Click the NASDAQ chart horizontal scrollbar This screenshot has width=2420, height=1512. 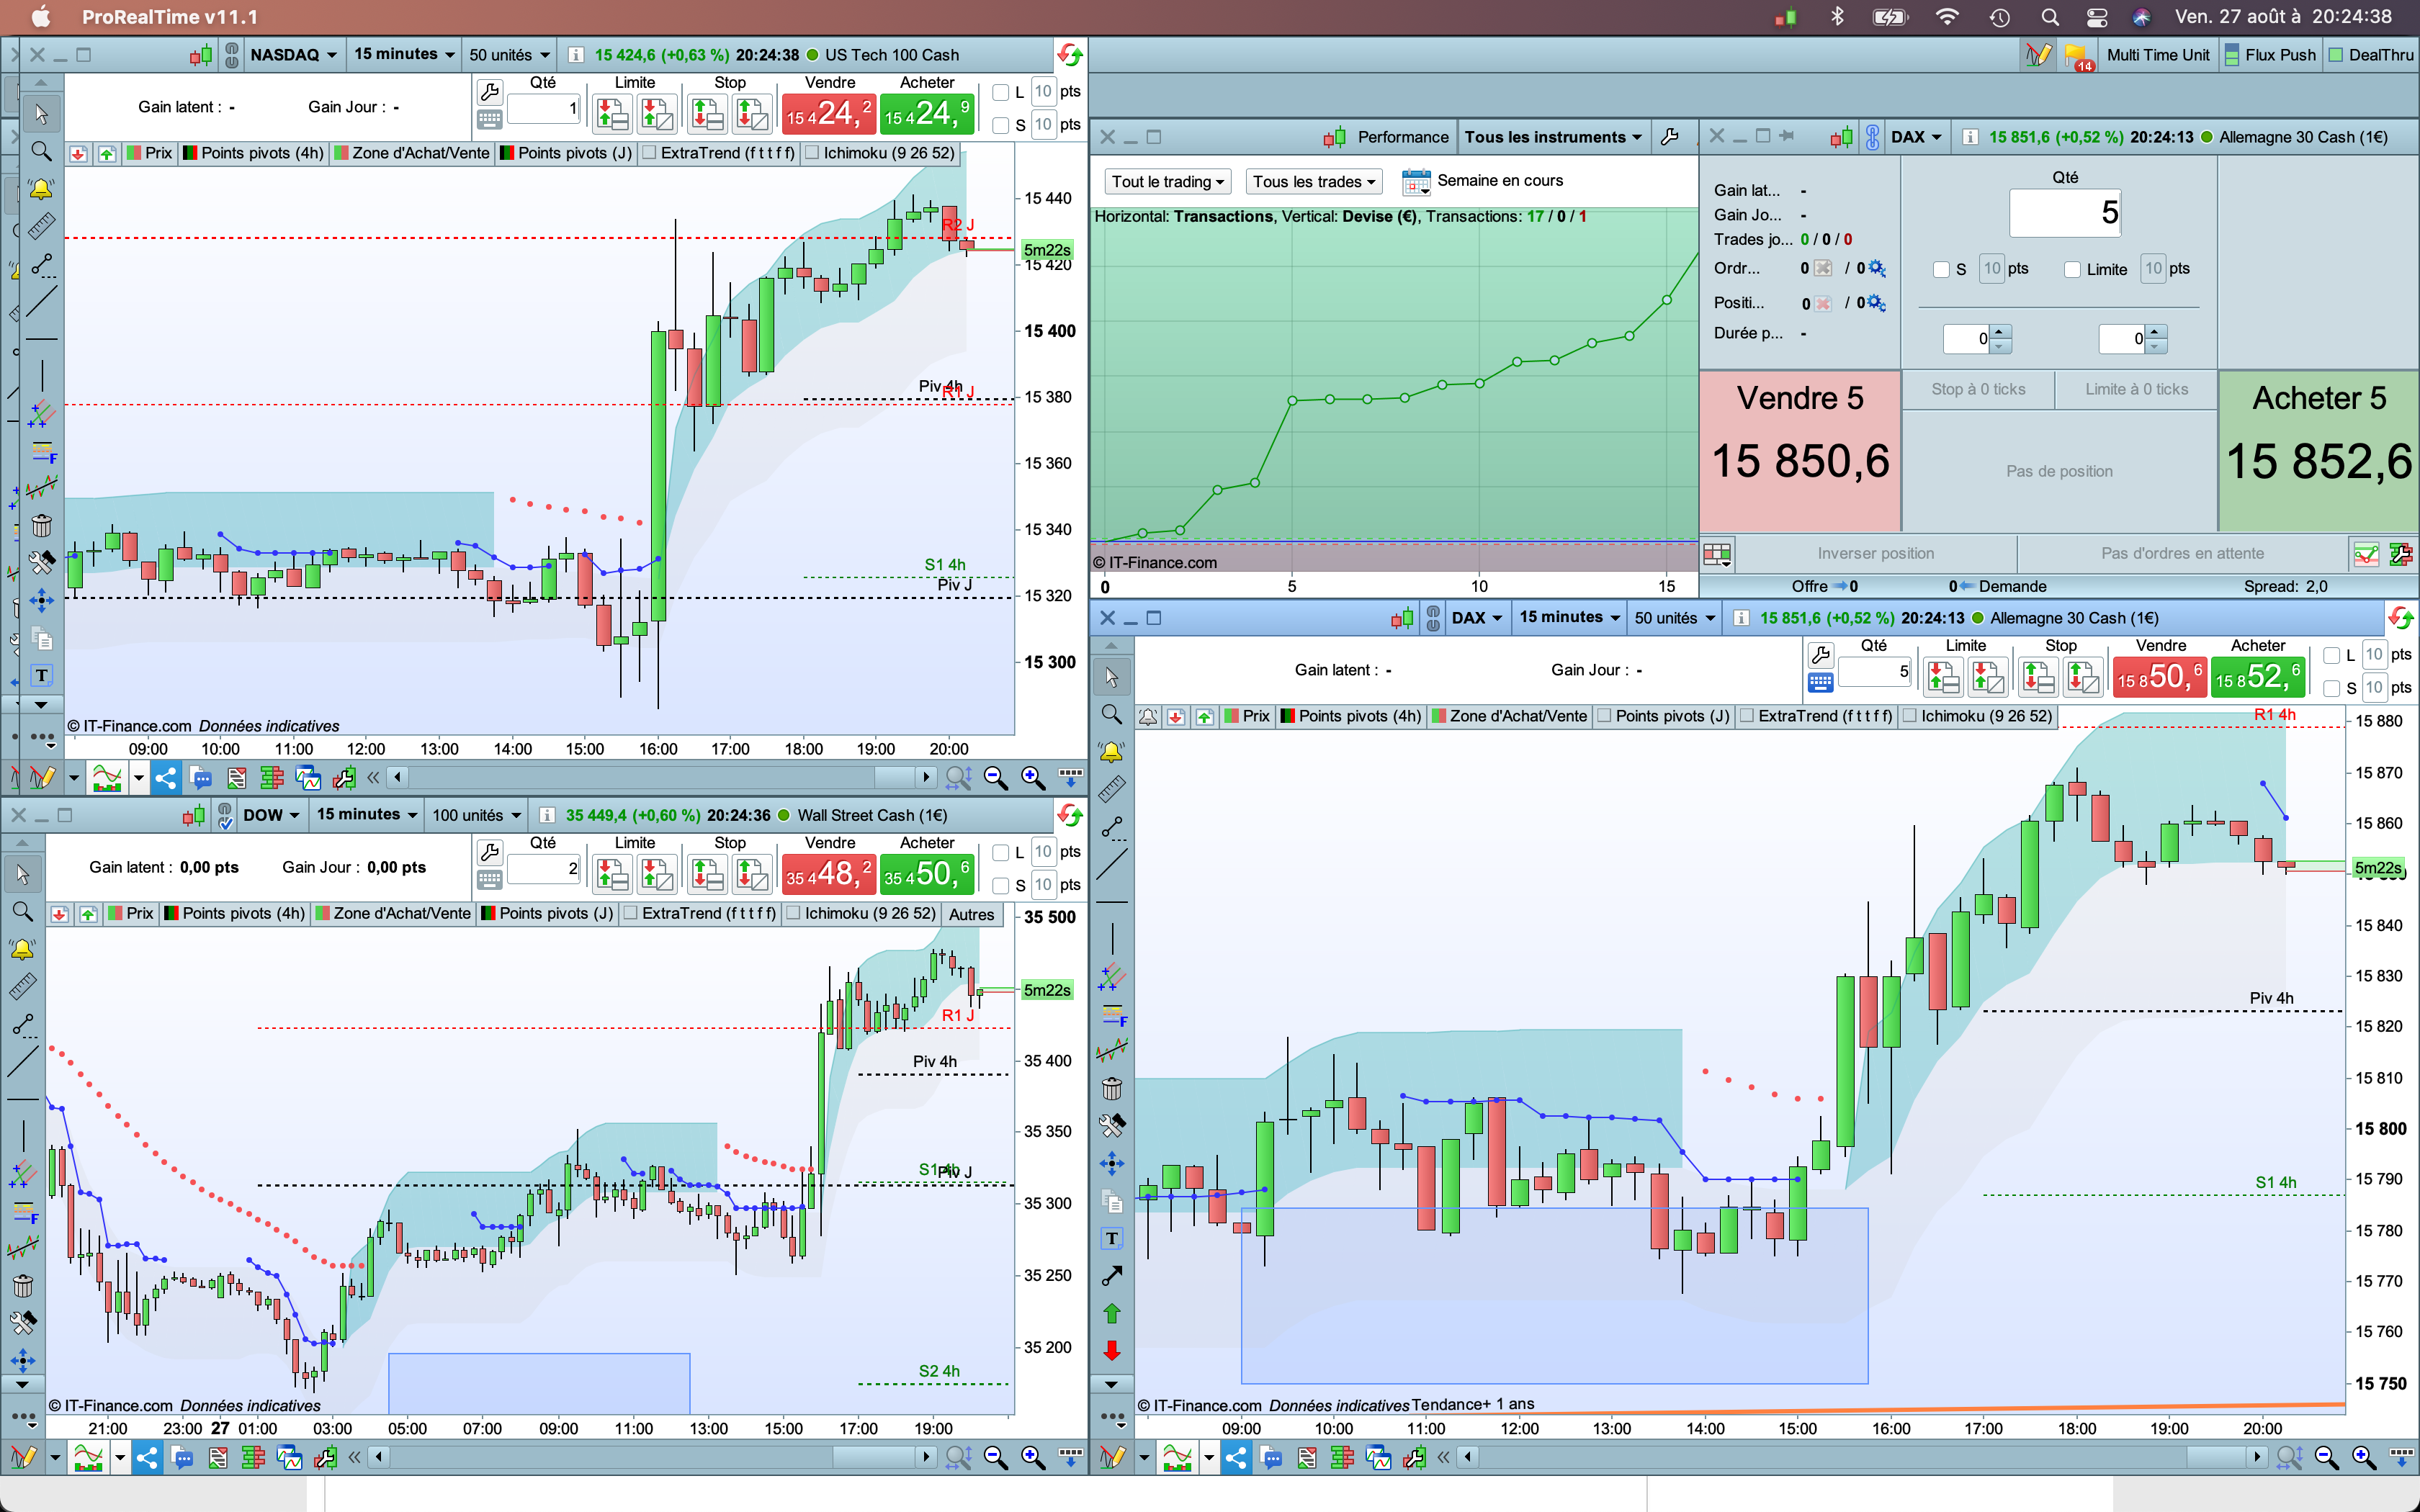click(x=660, y=777)
